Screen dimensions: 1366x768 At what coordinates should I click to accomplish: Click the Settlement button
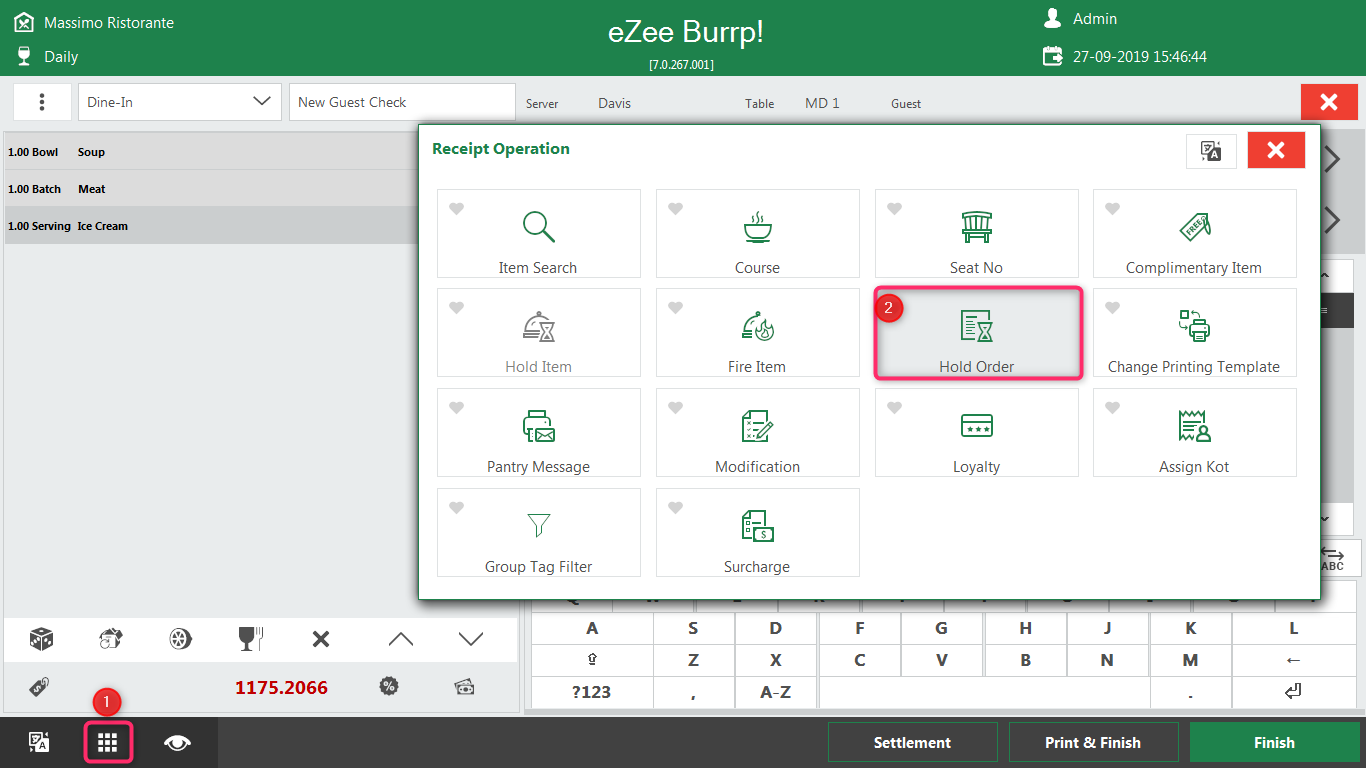(912, 743)
